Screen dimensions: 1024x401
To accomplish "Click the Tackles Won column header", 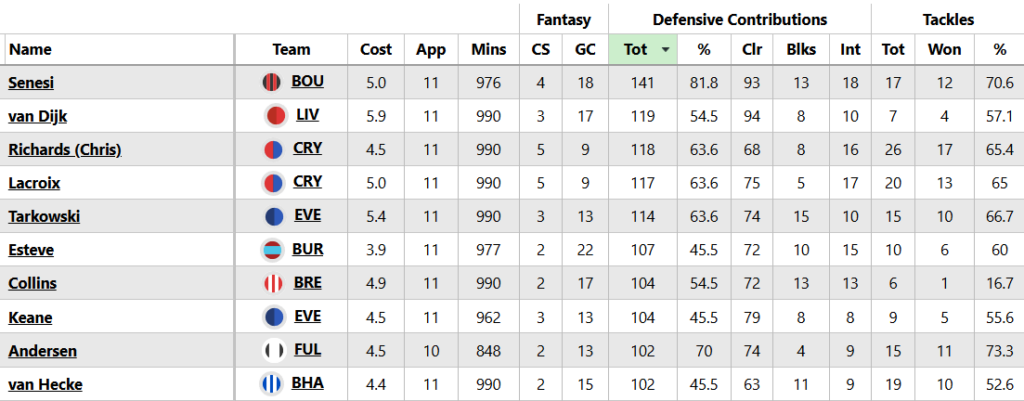I will tap(943, 49).
